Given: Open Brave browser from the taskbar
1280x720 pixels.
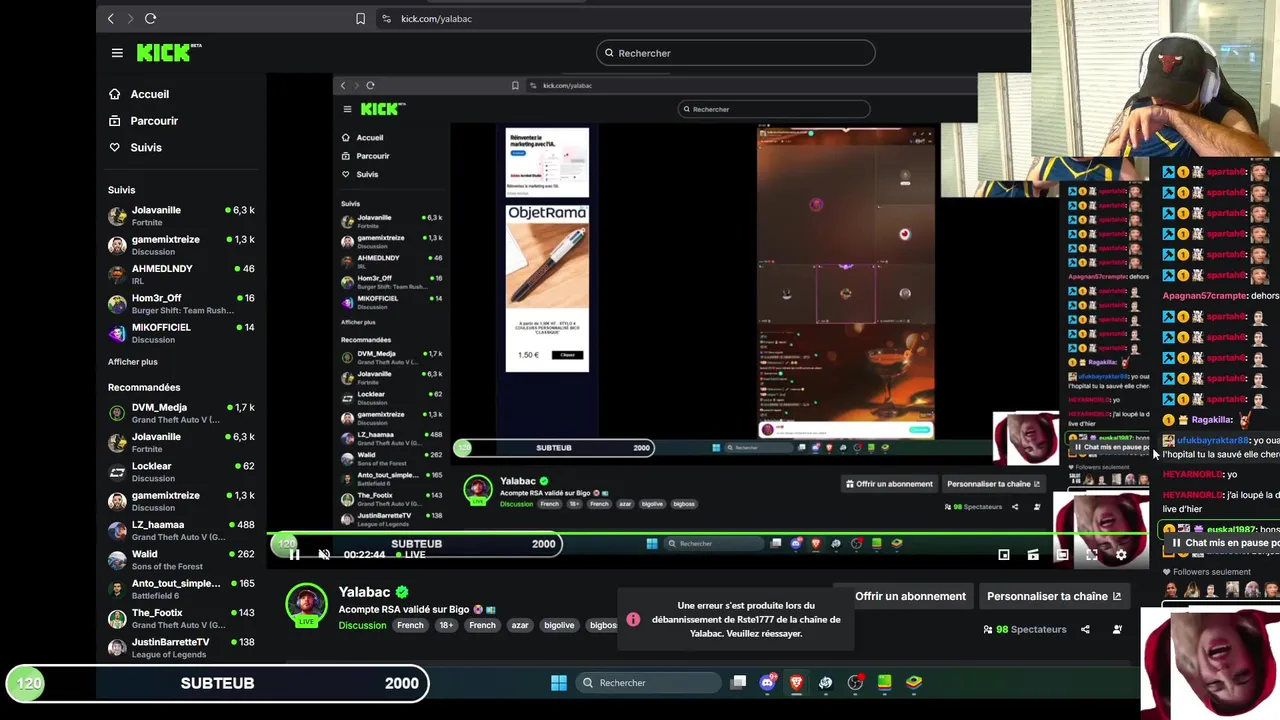Looking at the screenshot, I should (796, 683).
